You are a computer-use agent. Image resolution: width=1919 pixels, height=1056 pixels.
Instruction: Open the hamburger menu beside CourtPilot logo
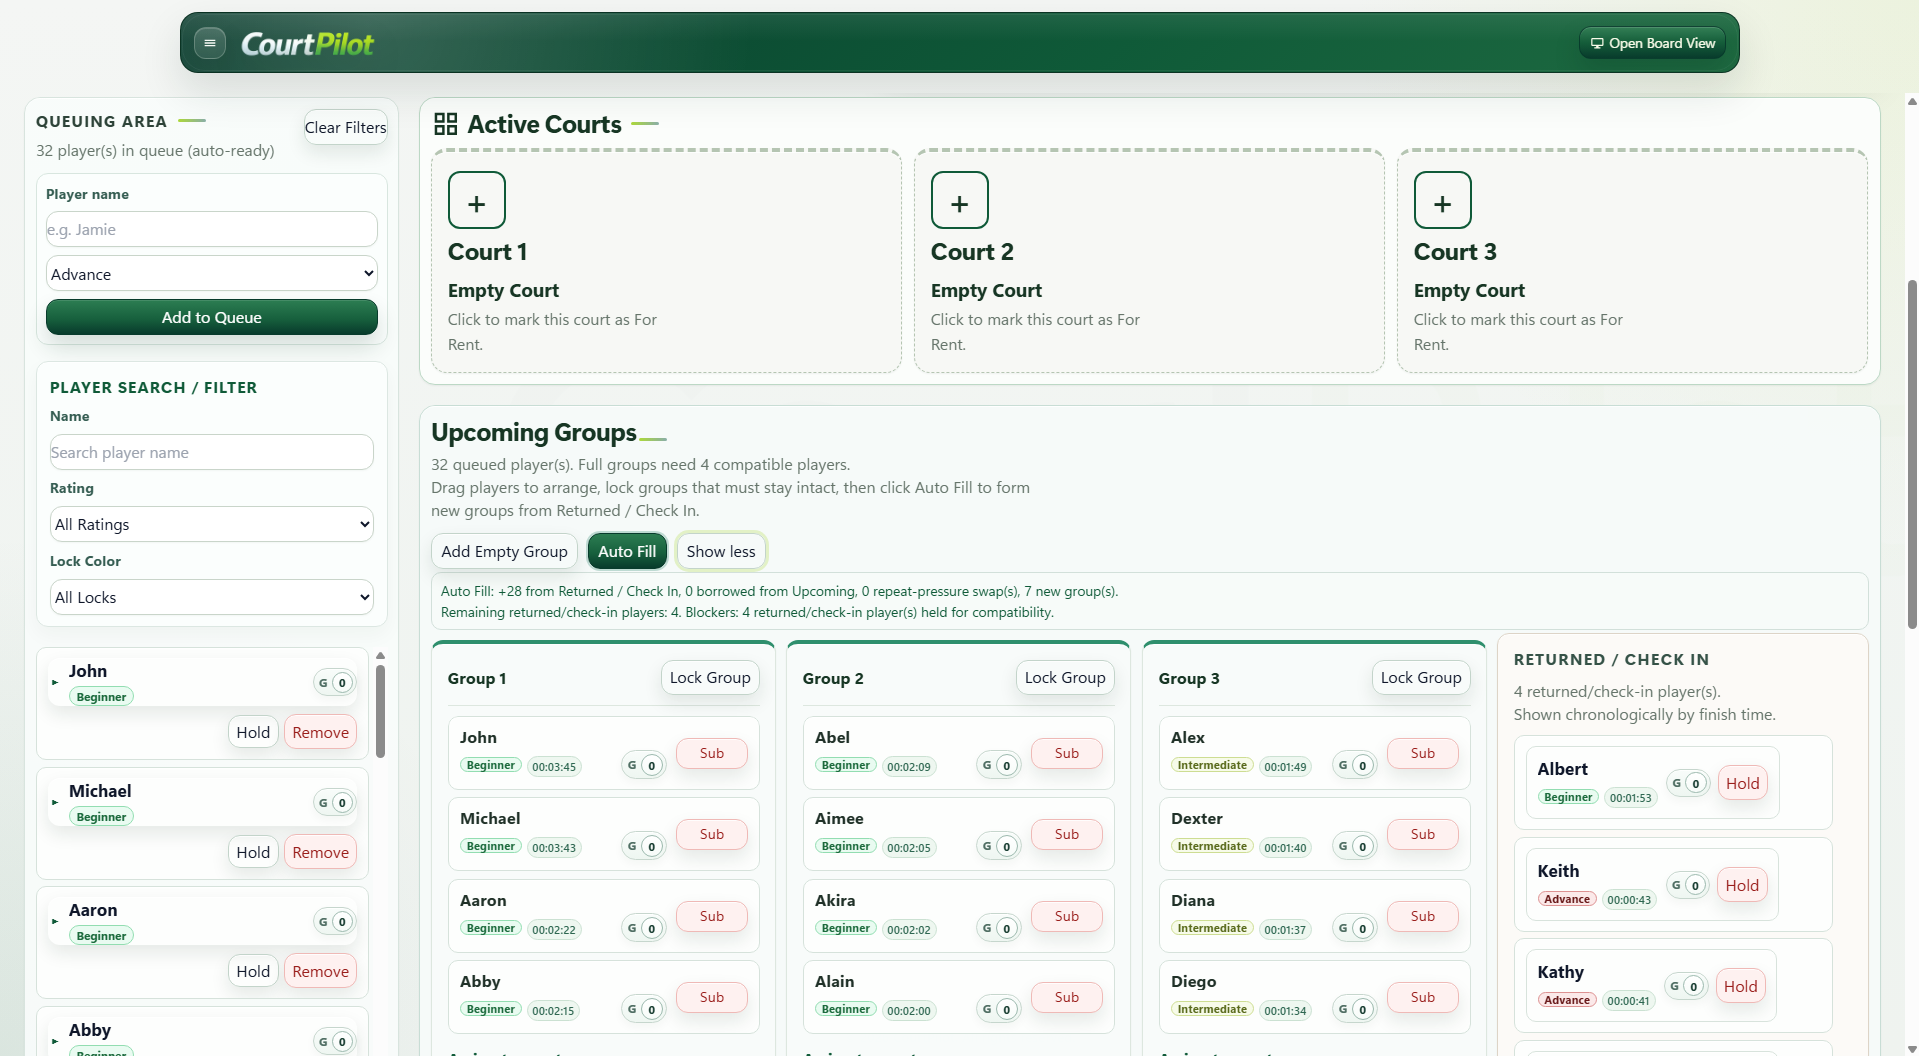[x=209, y=43]
